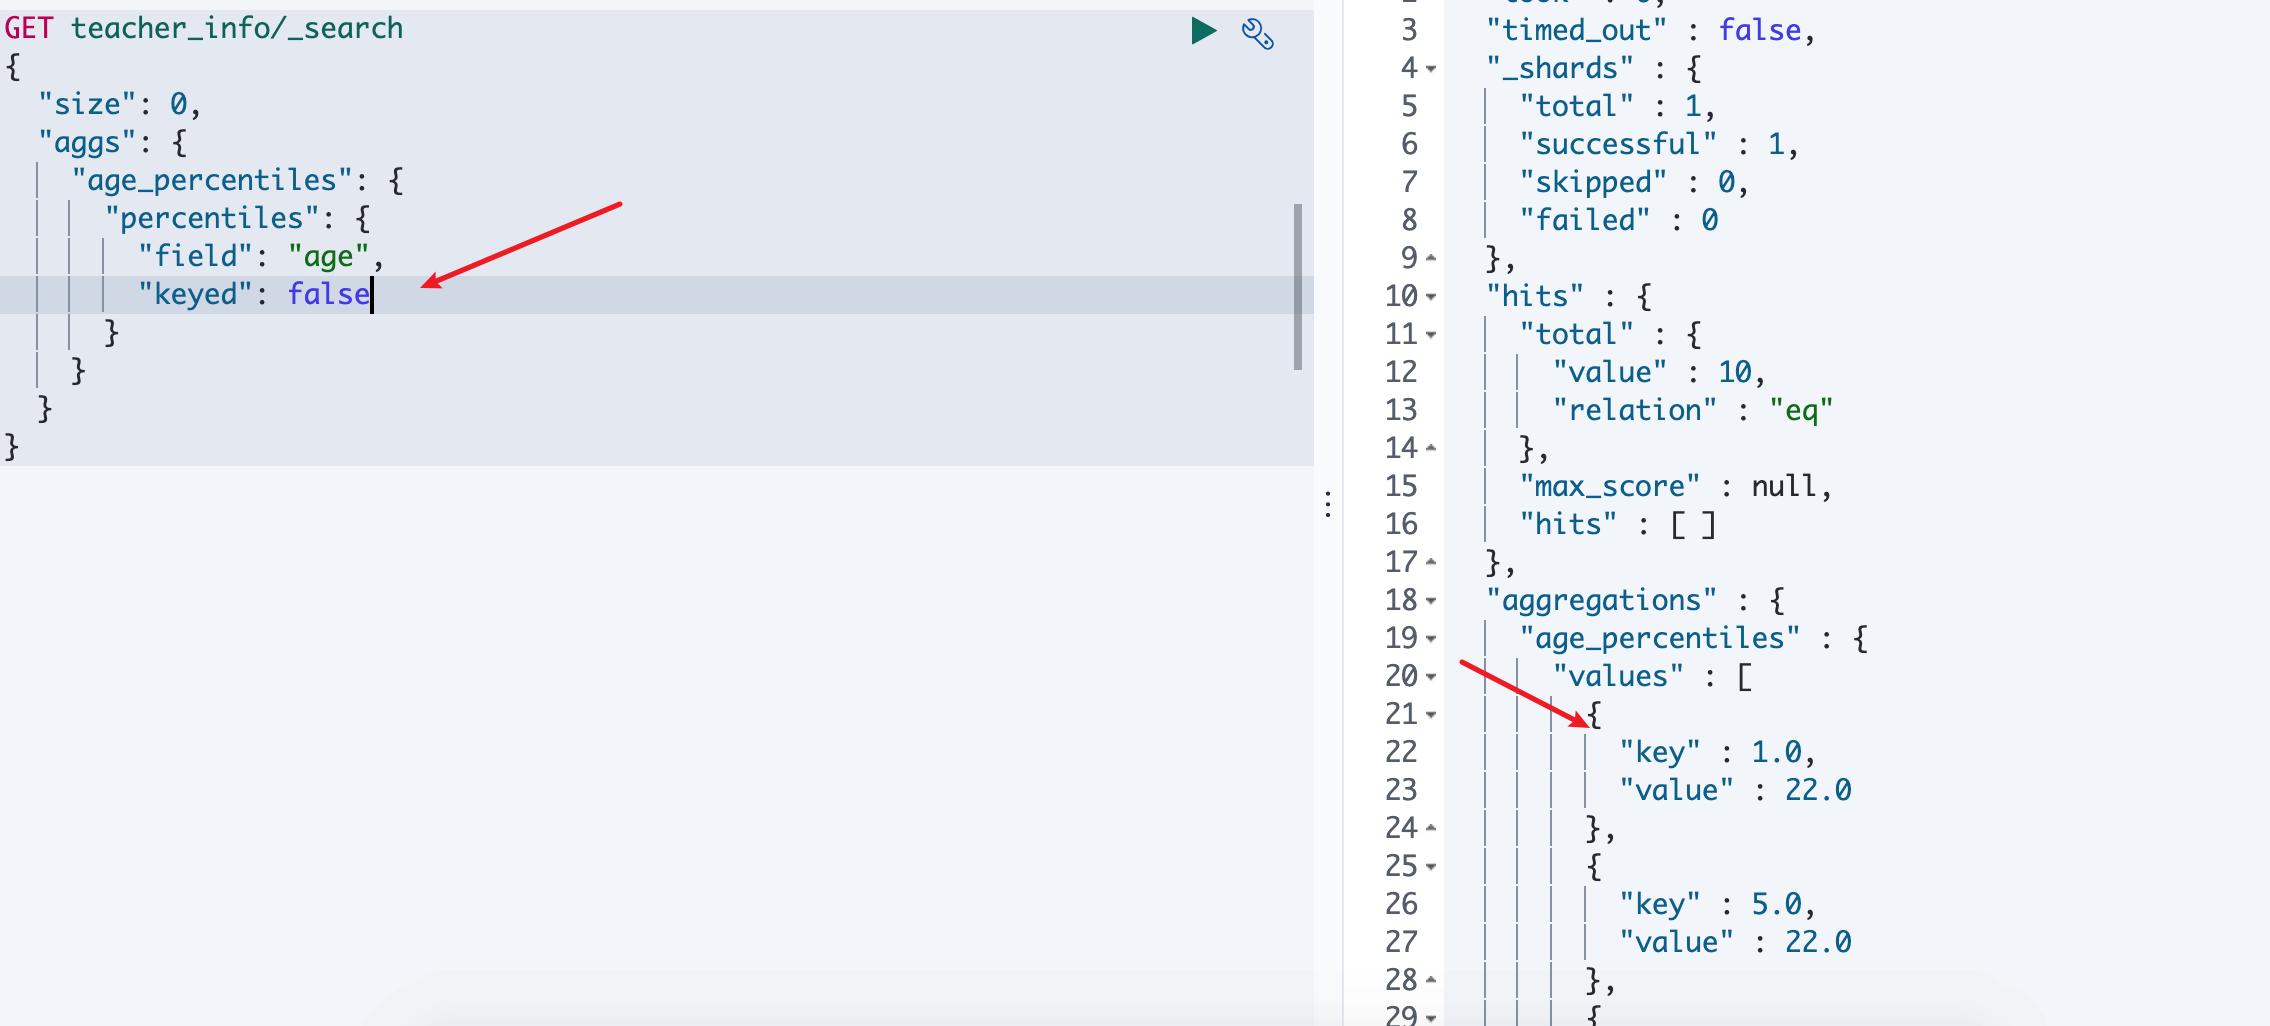The image size is (2270, 1026).
Task: Place cursor on GET teacher_info/_search line
Action: pos(204,28)
